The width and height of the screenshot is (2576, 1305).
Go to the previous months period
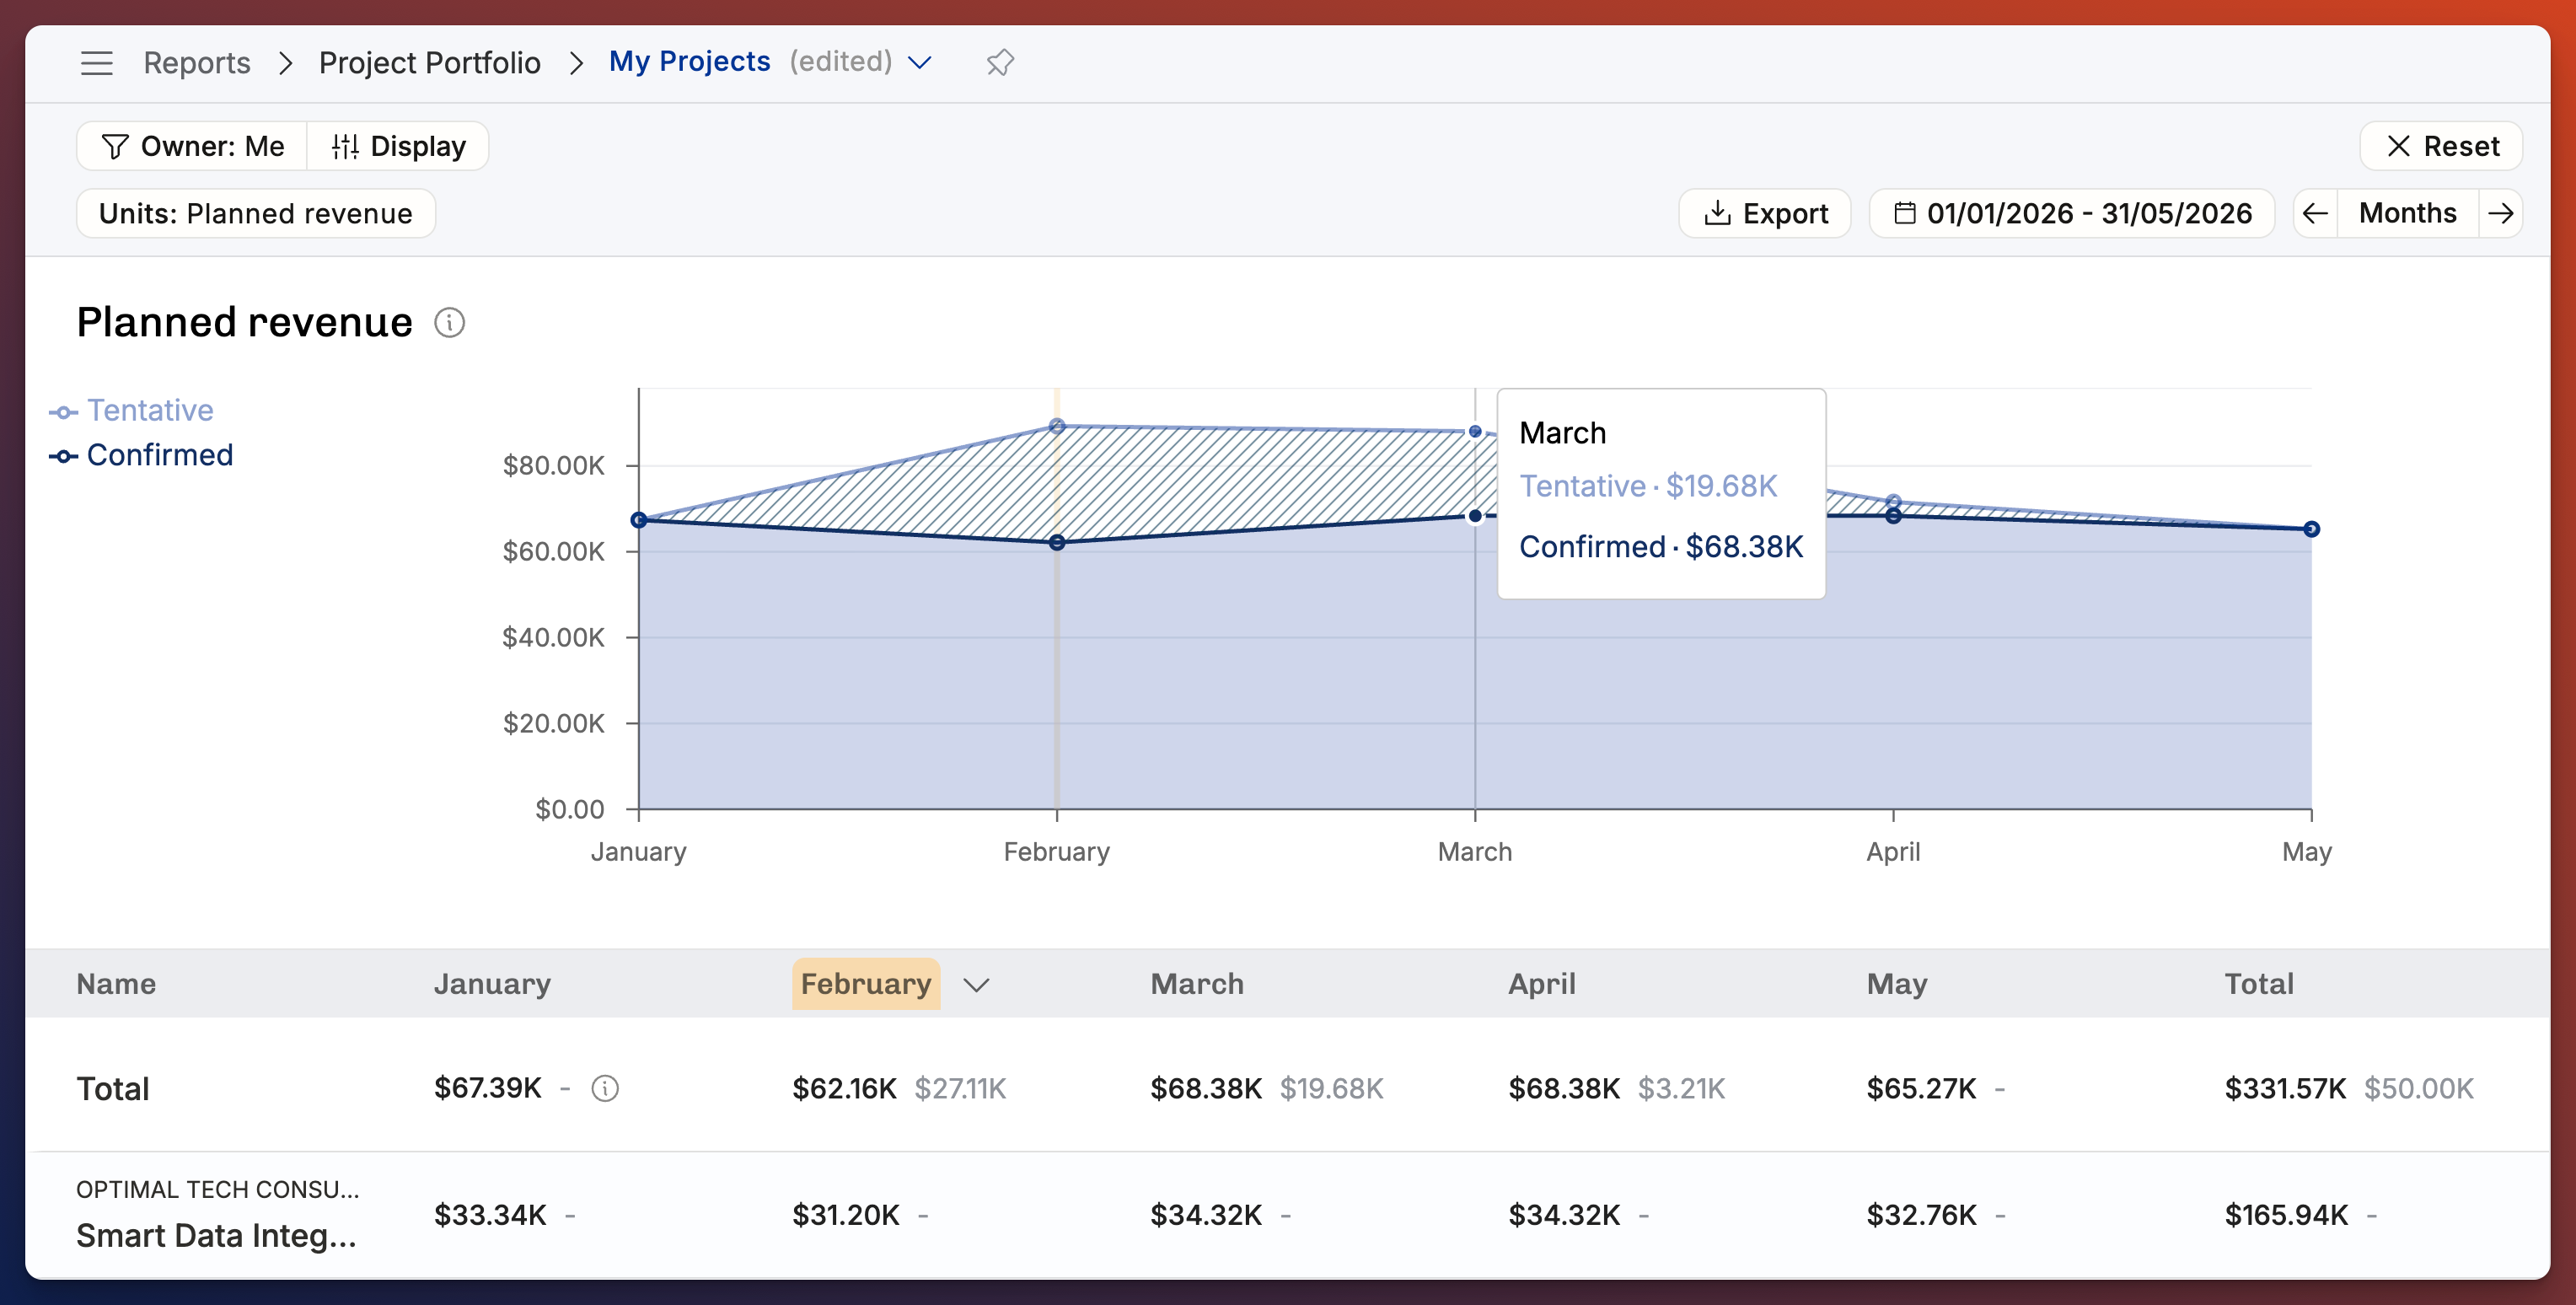click(2315, 213)
